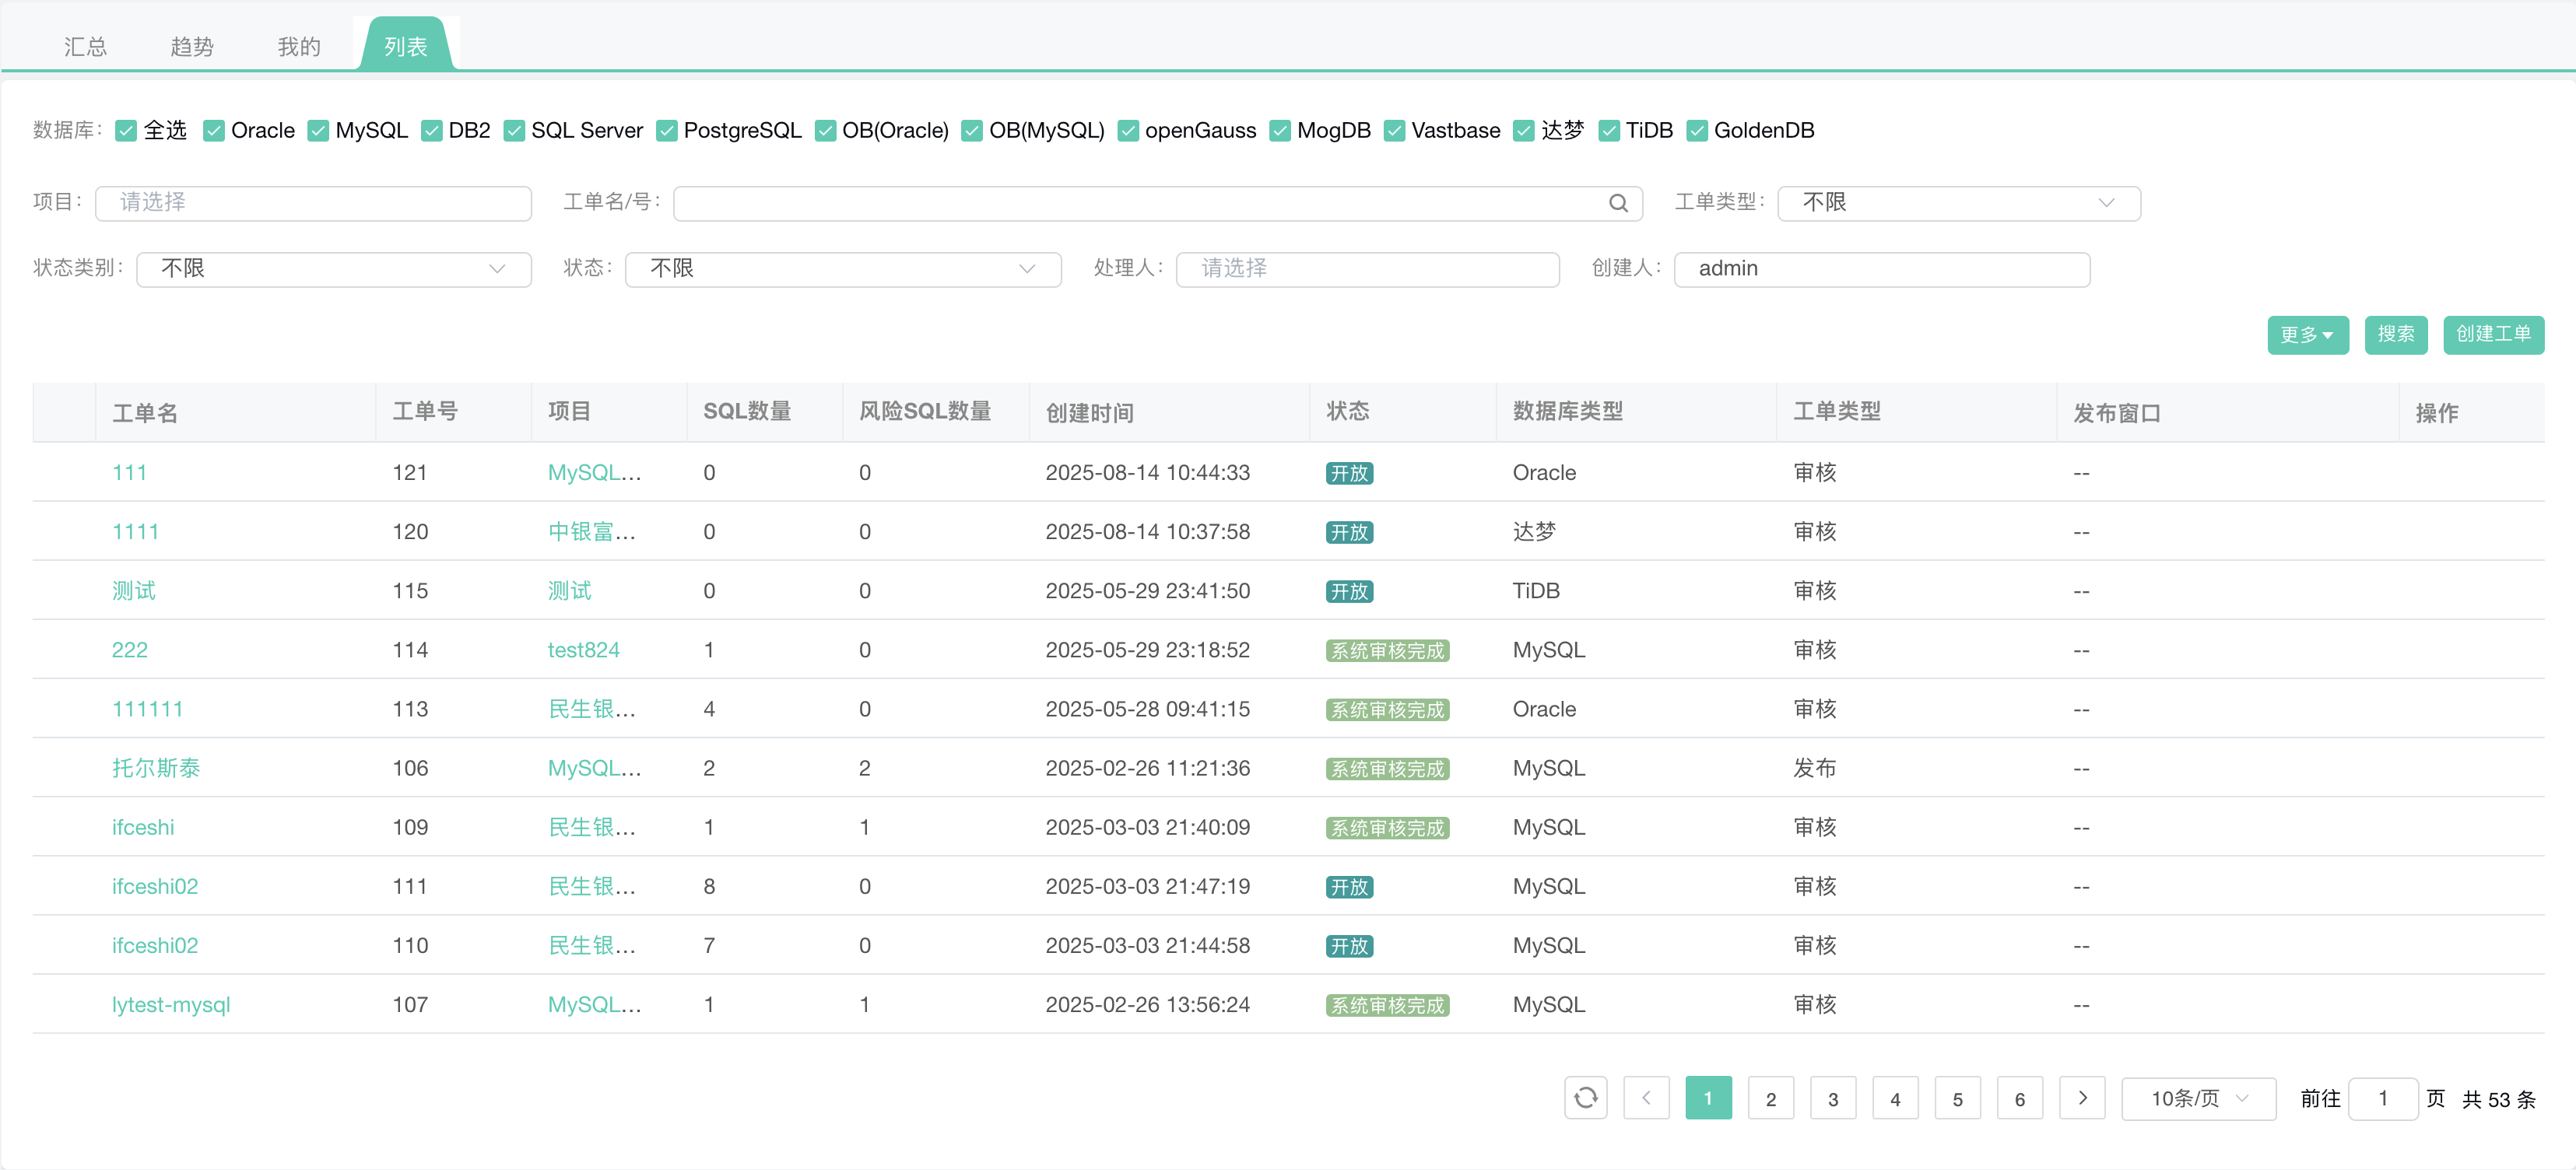Click the 系统审核完成 tag for order 114
Screen dimensions: 2576x1170
pos(1387,650)
